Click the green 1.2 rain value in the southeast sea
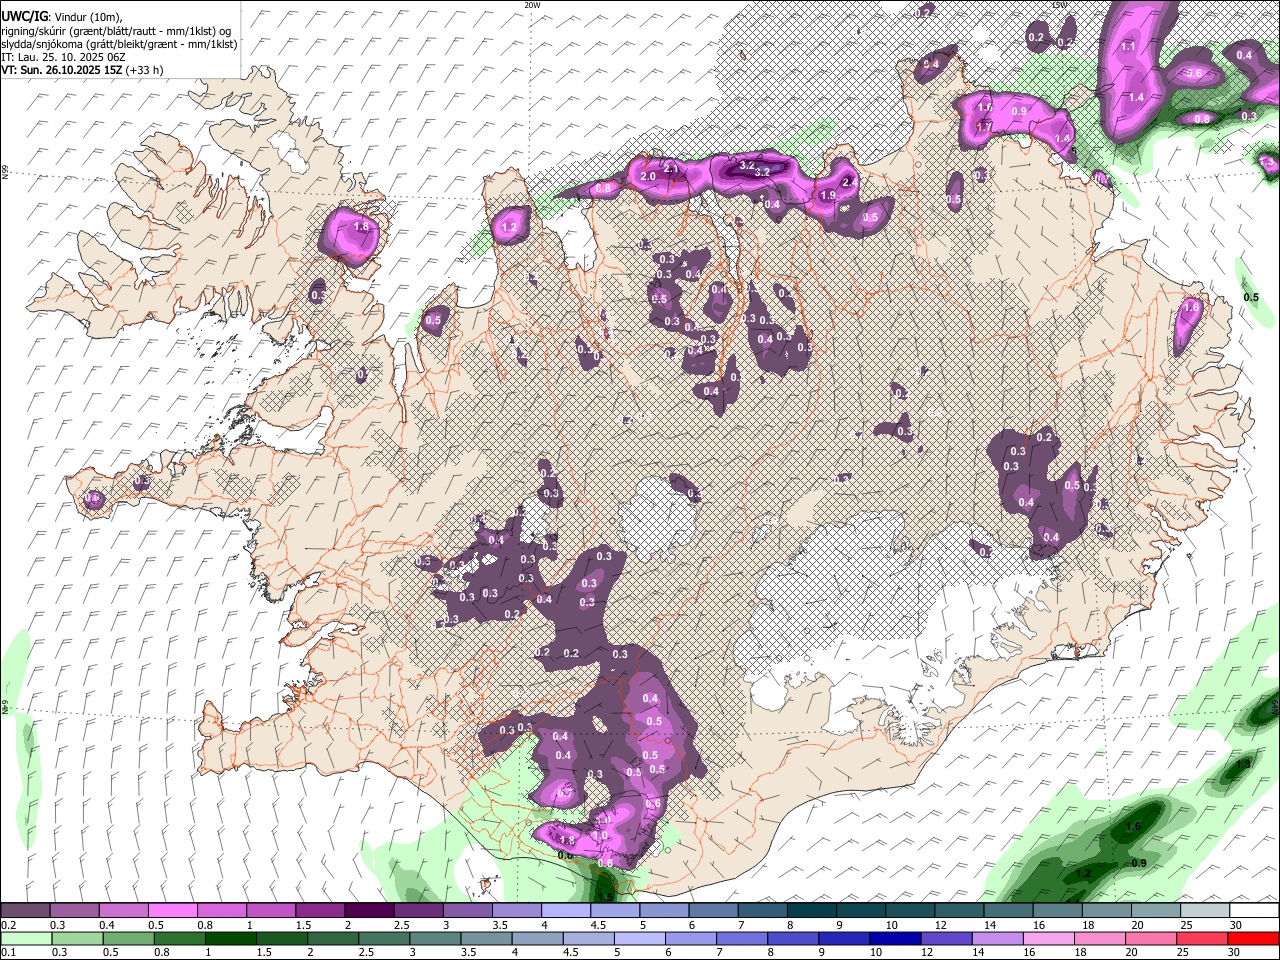 click(x=1083, y=874)
